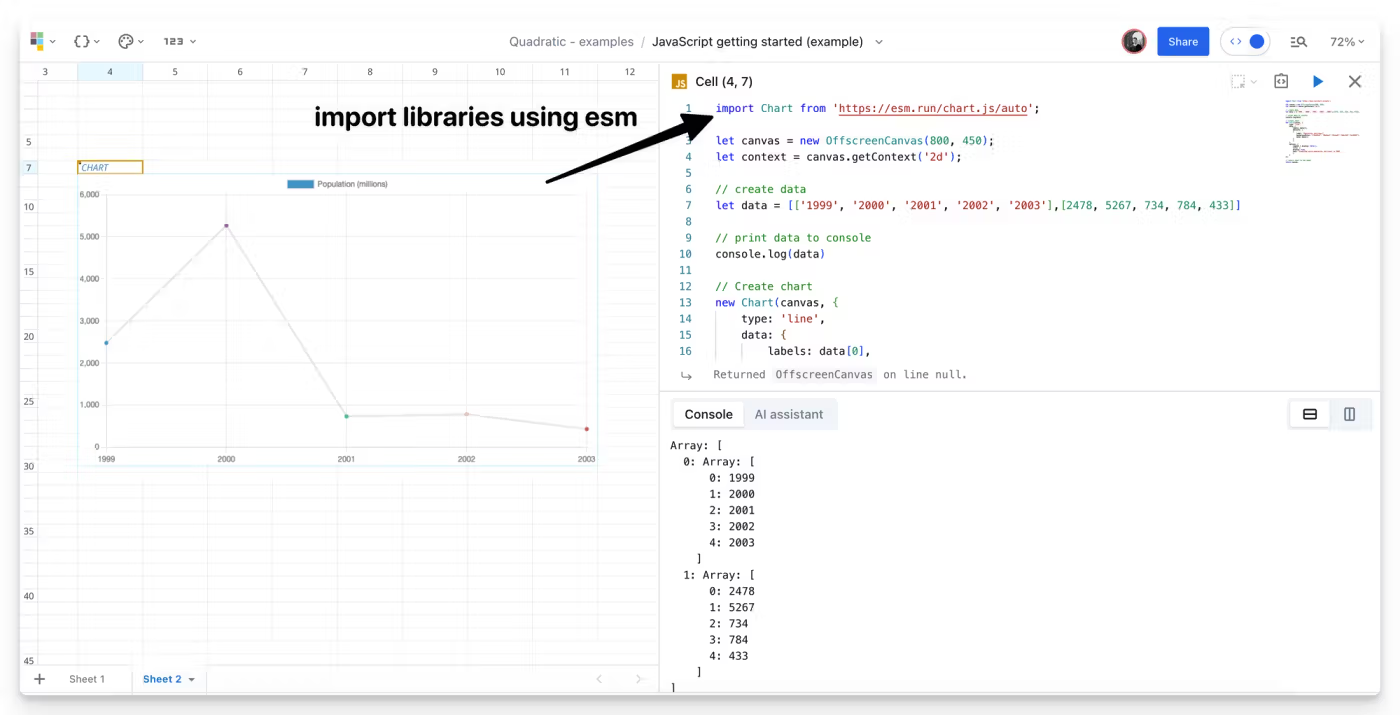Click the Population (millions) chart legend
The image size is (1400, 715).
coord(337,184)
